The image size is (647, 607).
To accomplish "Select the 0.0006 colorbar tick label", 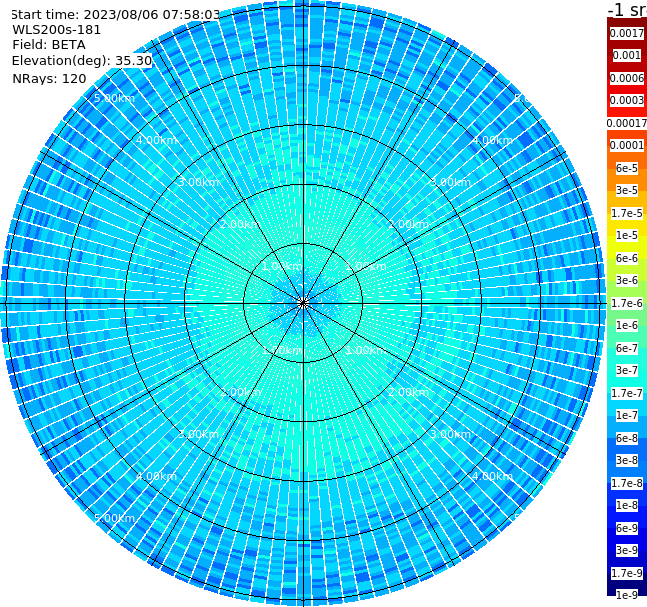I will pyautogui.click(x=627, y=78).
